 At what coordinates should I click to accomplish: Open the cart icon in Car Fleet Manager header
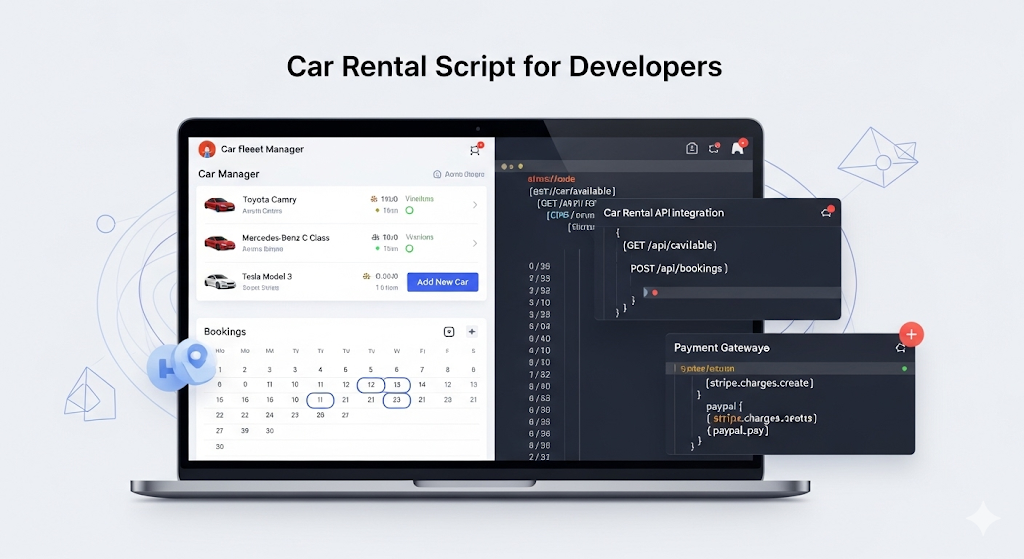coord(475,150)
